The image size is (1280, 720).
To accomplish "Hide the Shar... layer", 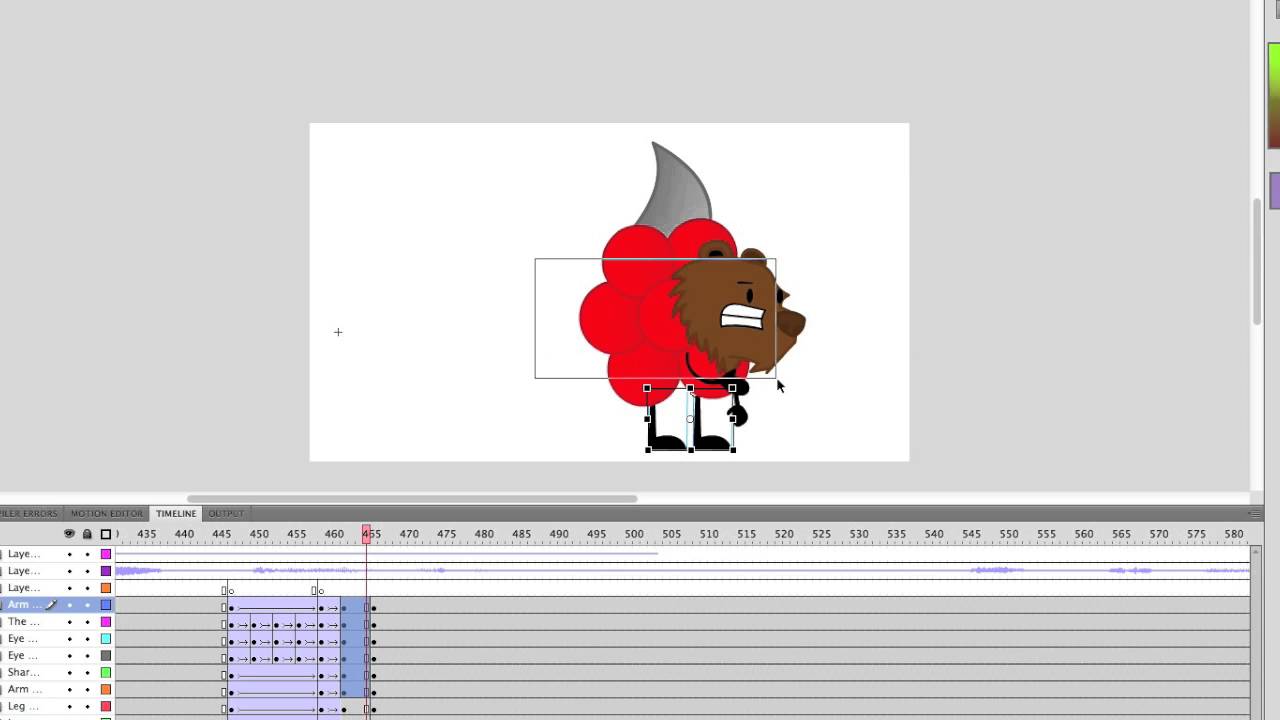I will (69, 673).
